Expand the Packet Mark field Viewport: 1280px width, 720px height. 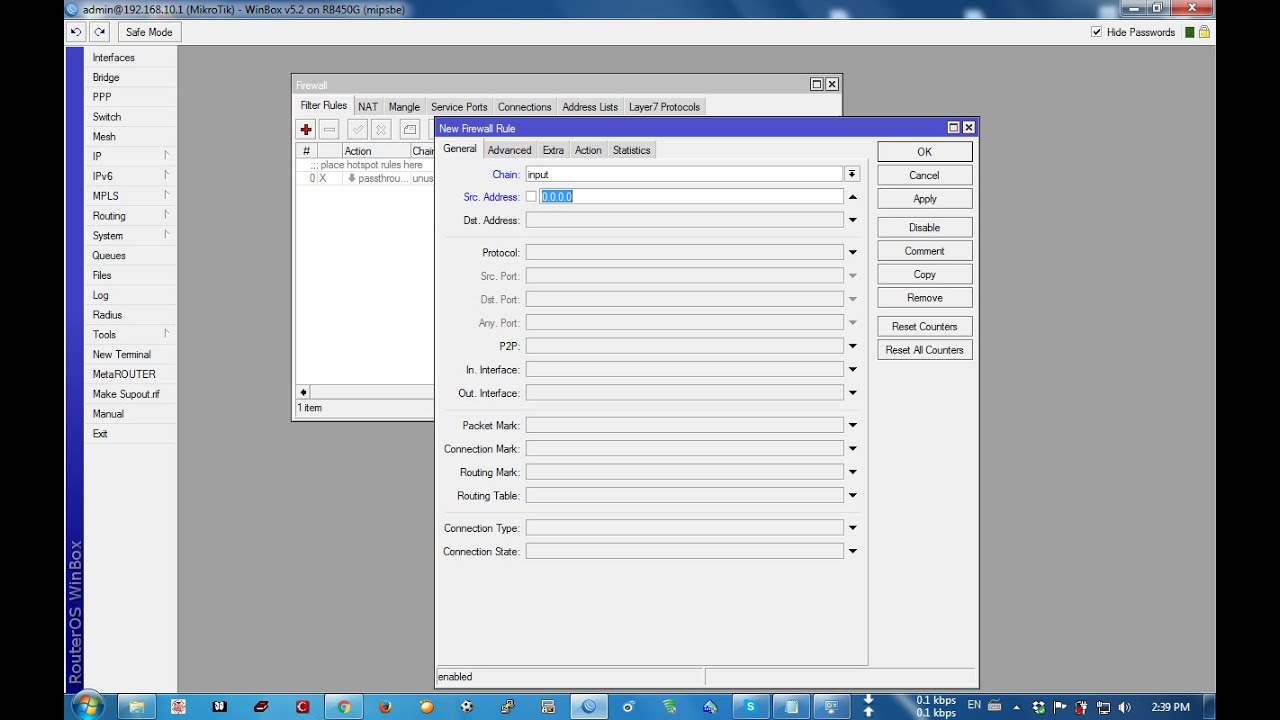tap(853, 425)
